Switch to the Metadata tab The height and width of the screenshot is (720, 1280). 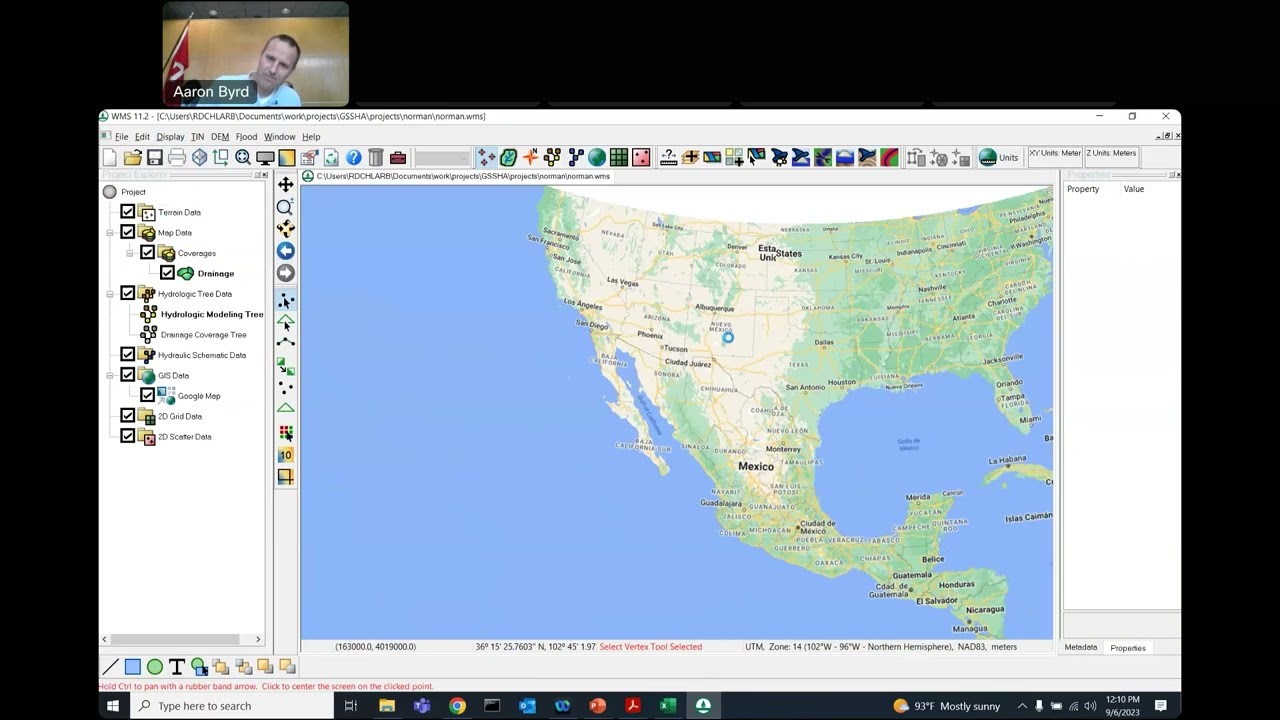pos(1080,648)
